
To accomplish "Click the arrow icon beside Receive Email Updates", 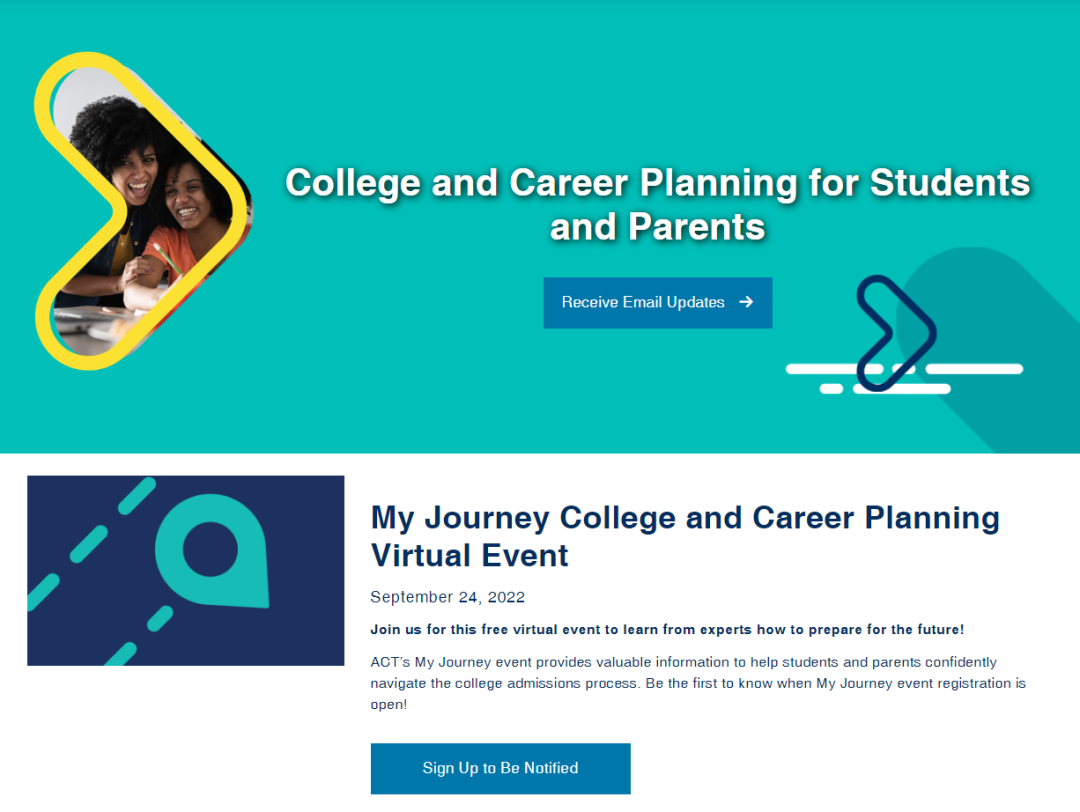I will tap(746, 302).
